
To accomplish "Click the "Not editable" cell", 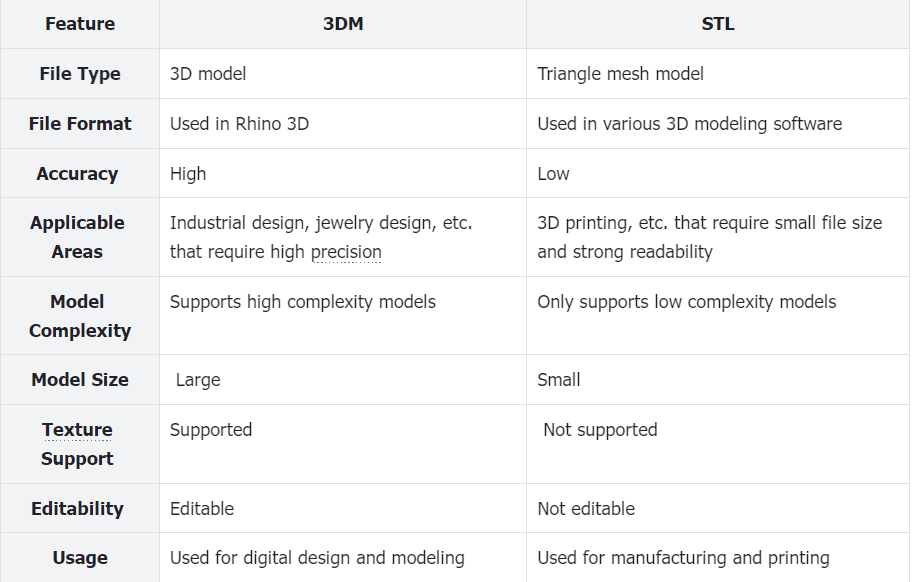I will coord(717,508).
